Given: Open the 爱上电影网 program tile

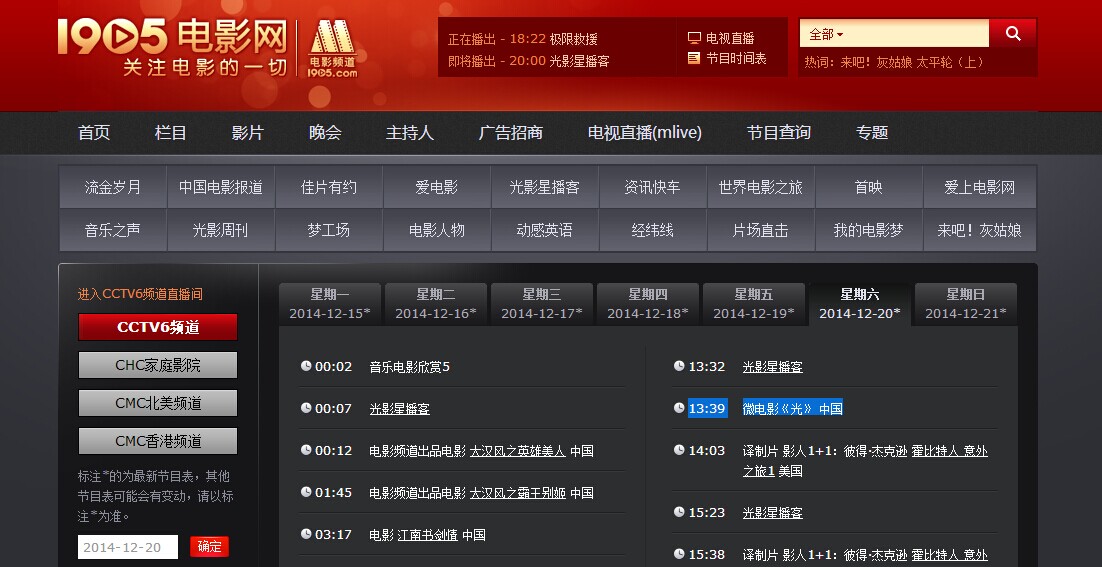Looking at the screenshot, I should pyautogui.click(x=980, y=187).
